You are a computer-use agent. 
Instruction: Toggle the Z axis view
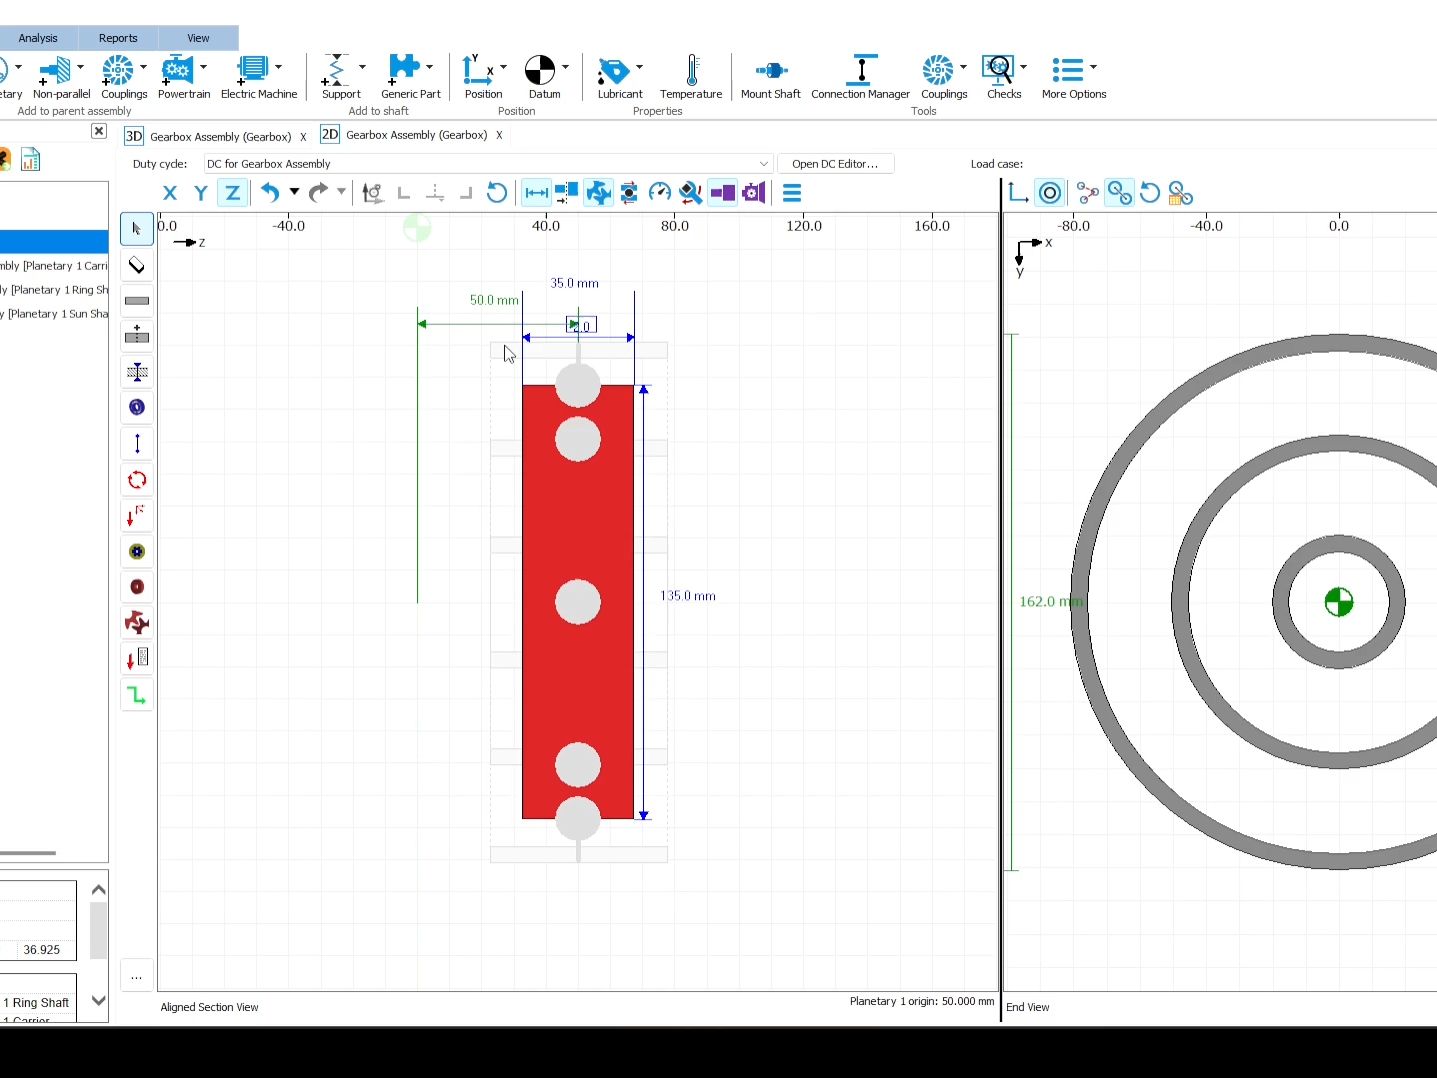(x=232, y=193)
